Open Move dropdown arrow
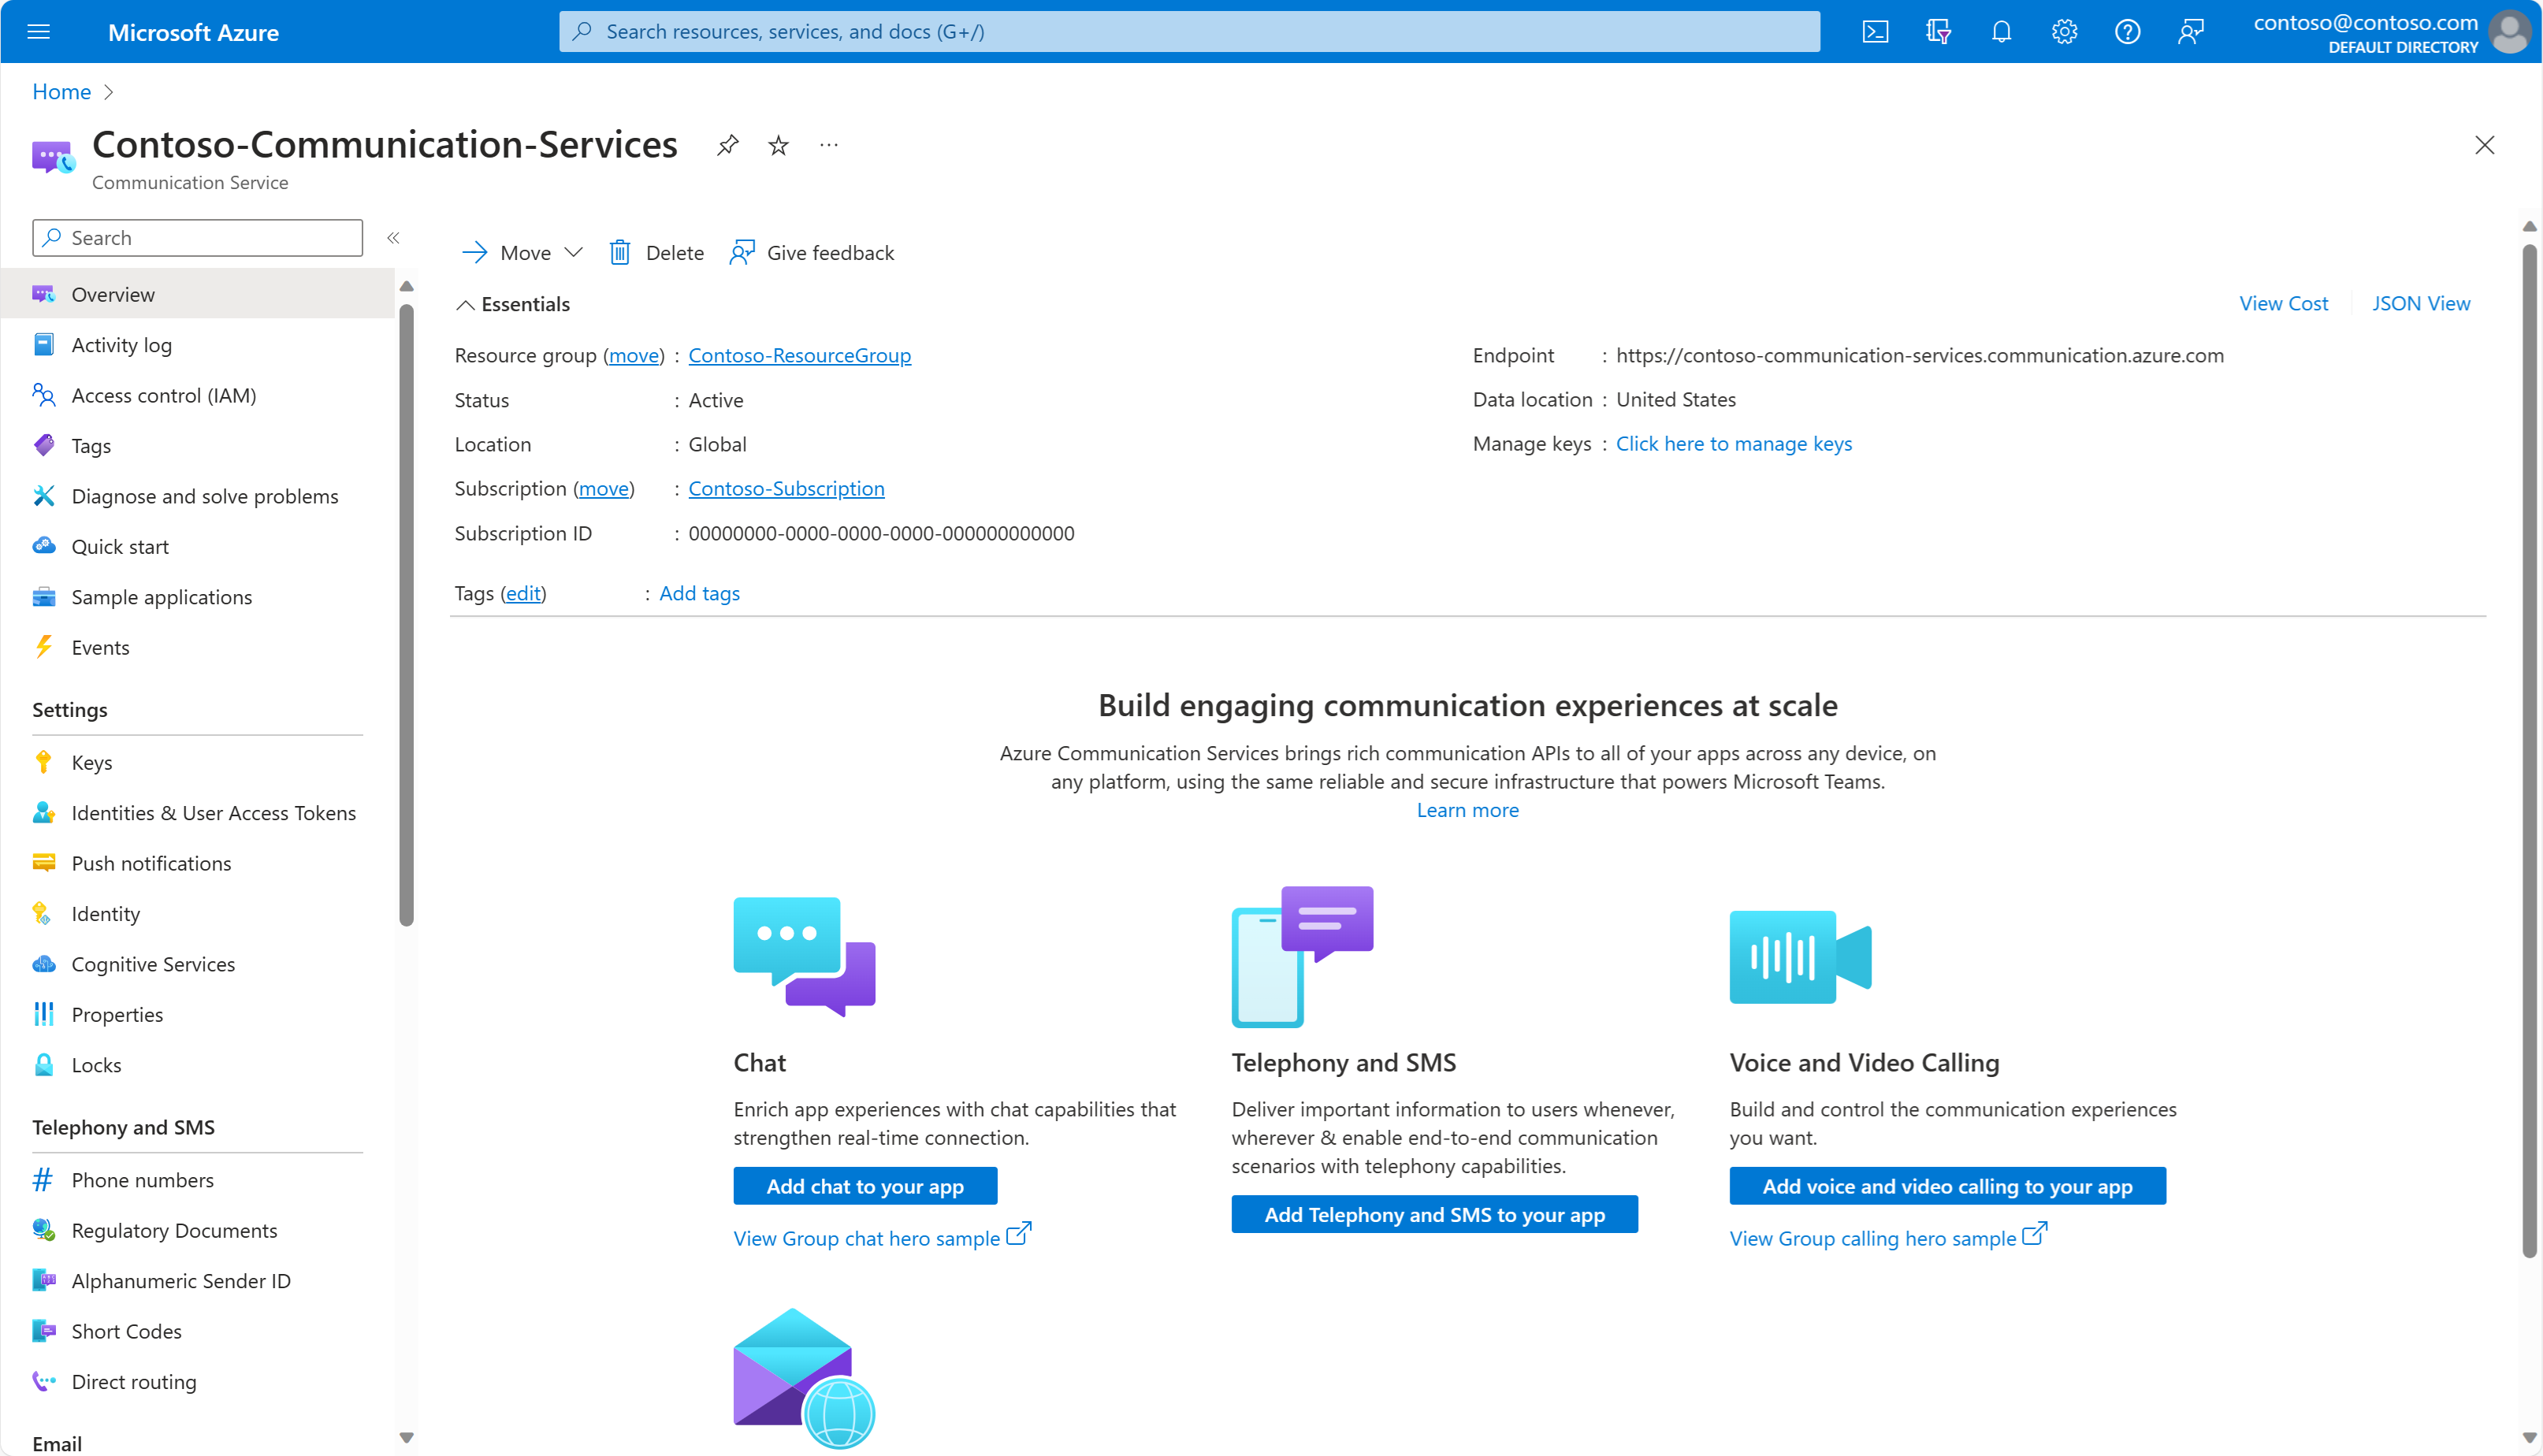Viewport: 2543px width, 1456px height. [573, 251]
